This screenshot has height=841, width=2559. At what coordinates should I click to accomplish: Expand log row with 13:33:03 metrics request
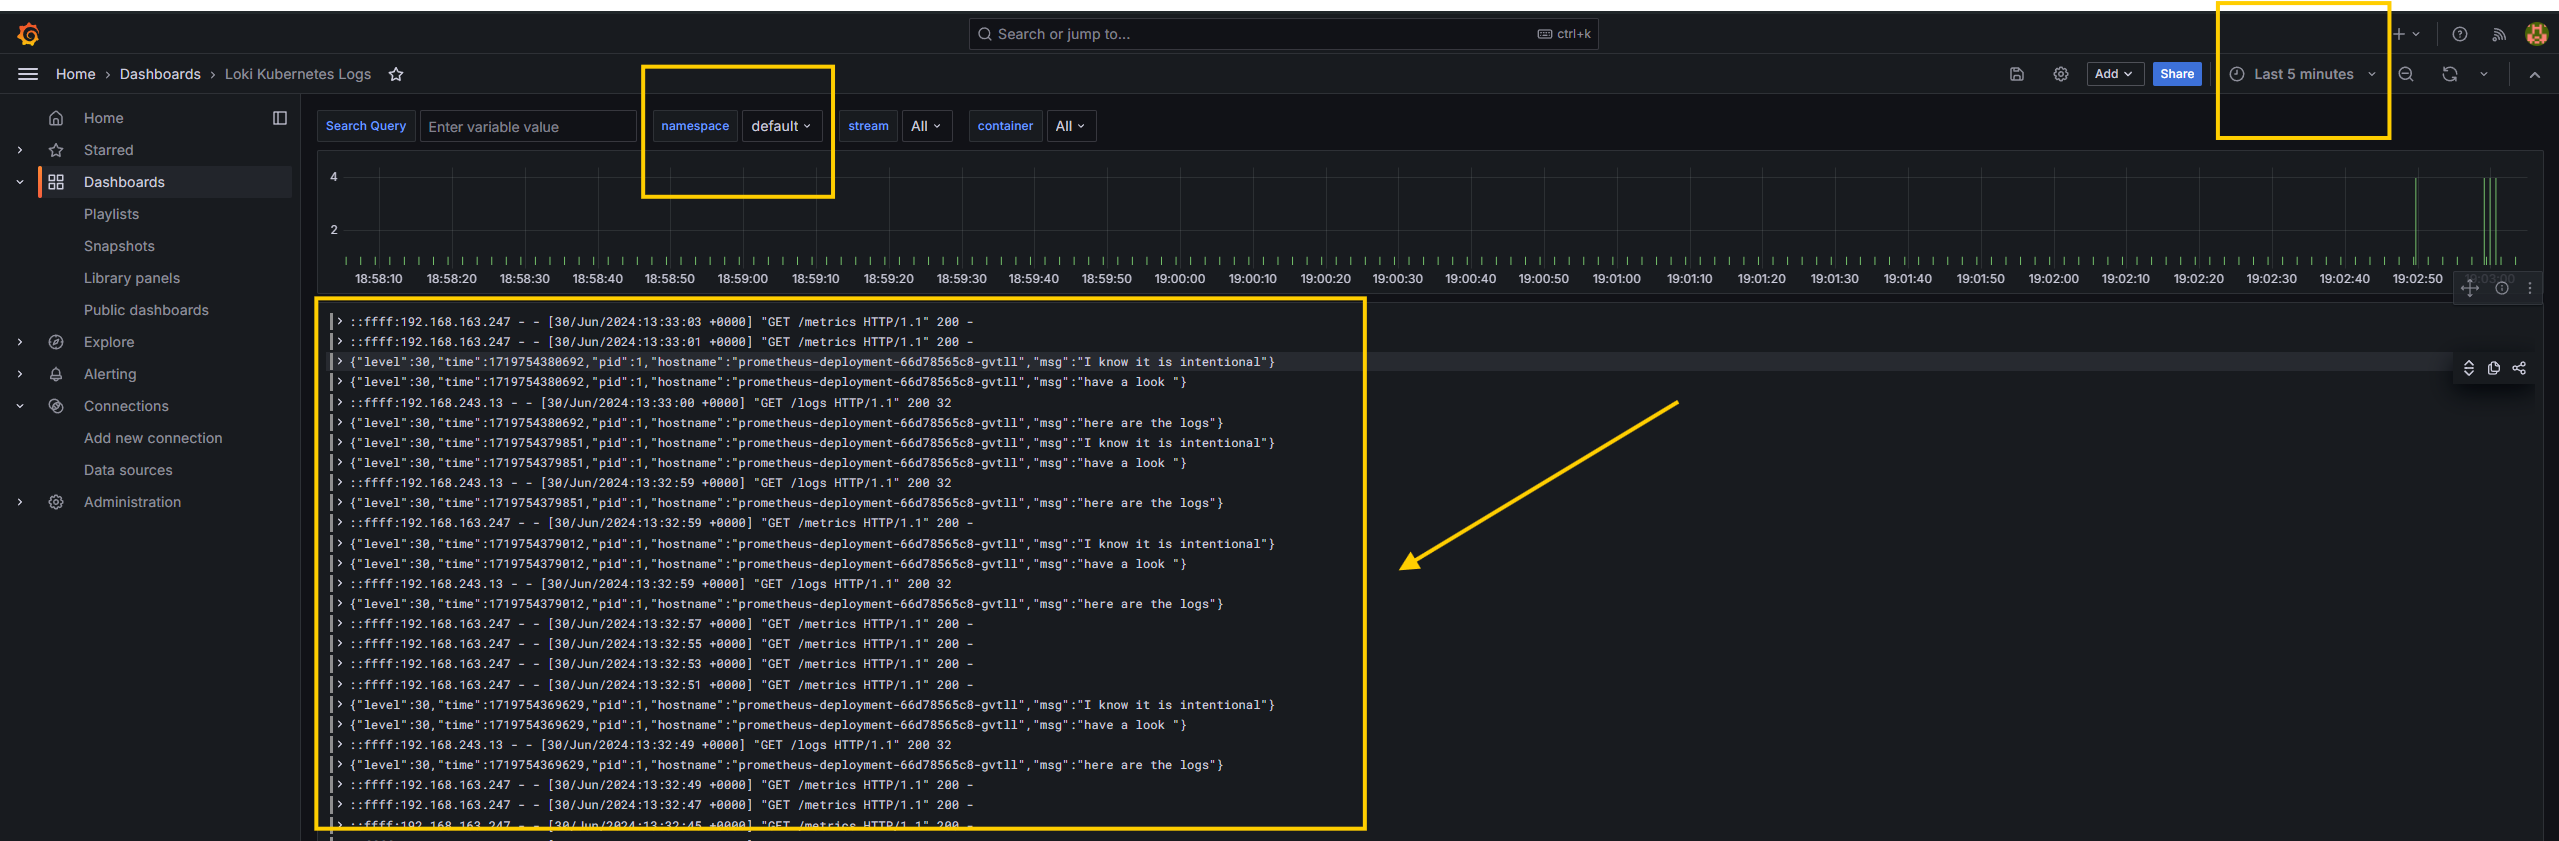(340, 322)
